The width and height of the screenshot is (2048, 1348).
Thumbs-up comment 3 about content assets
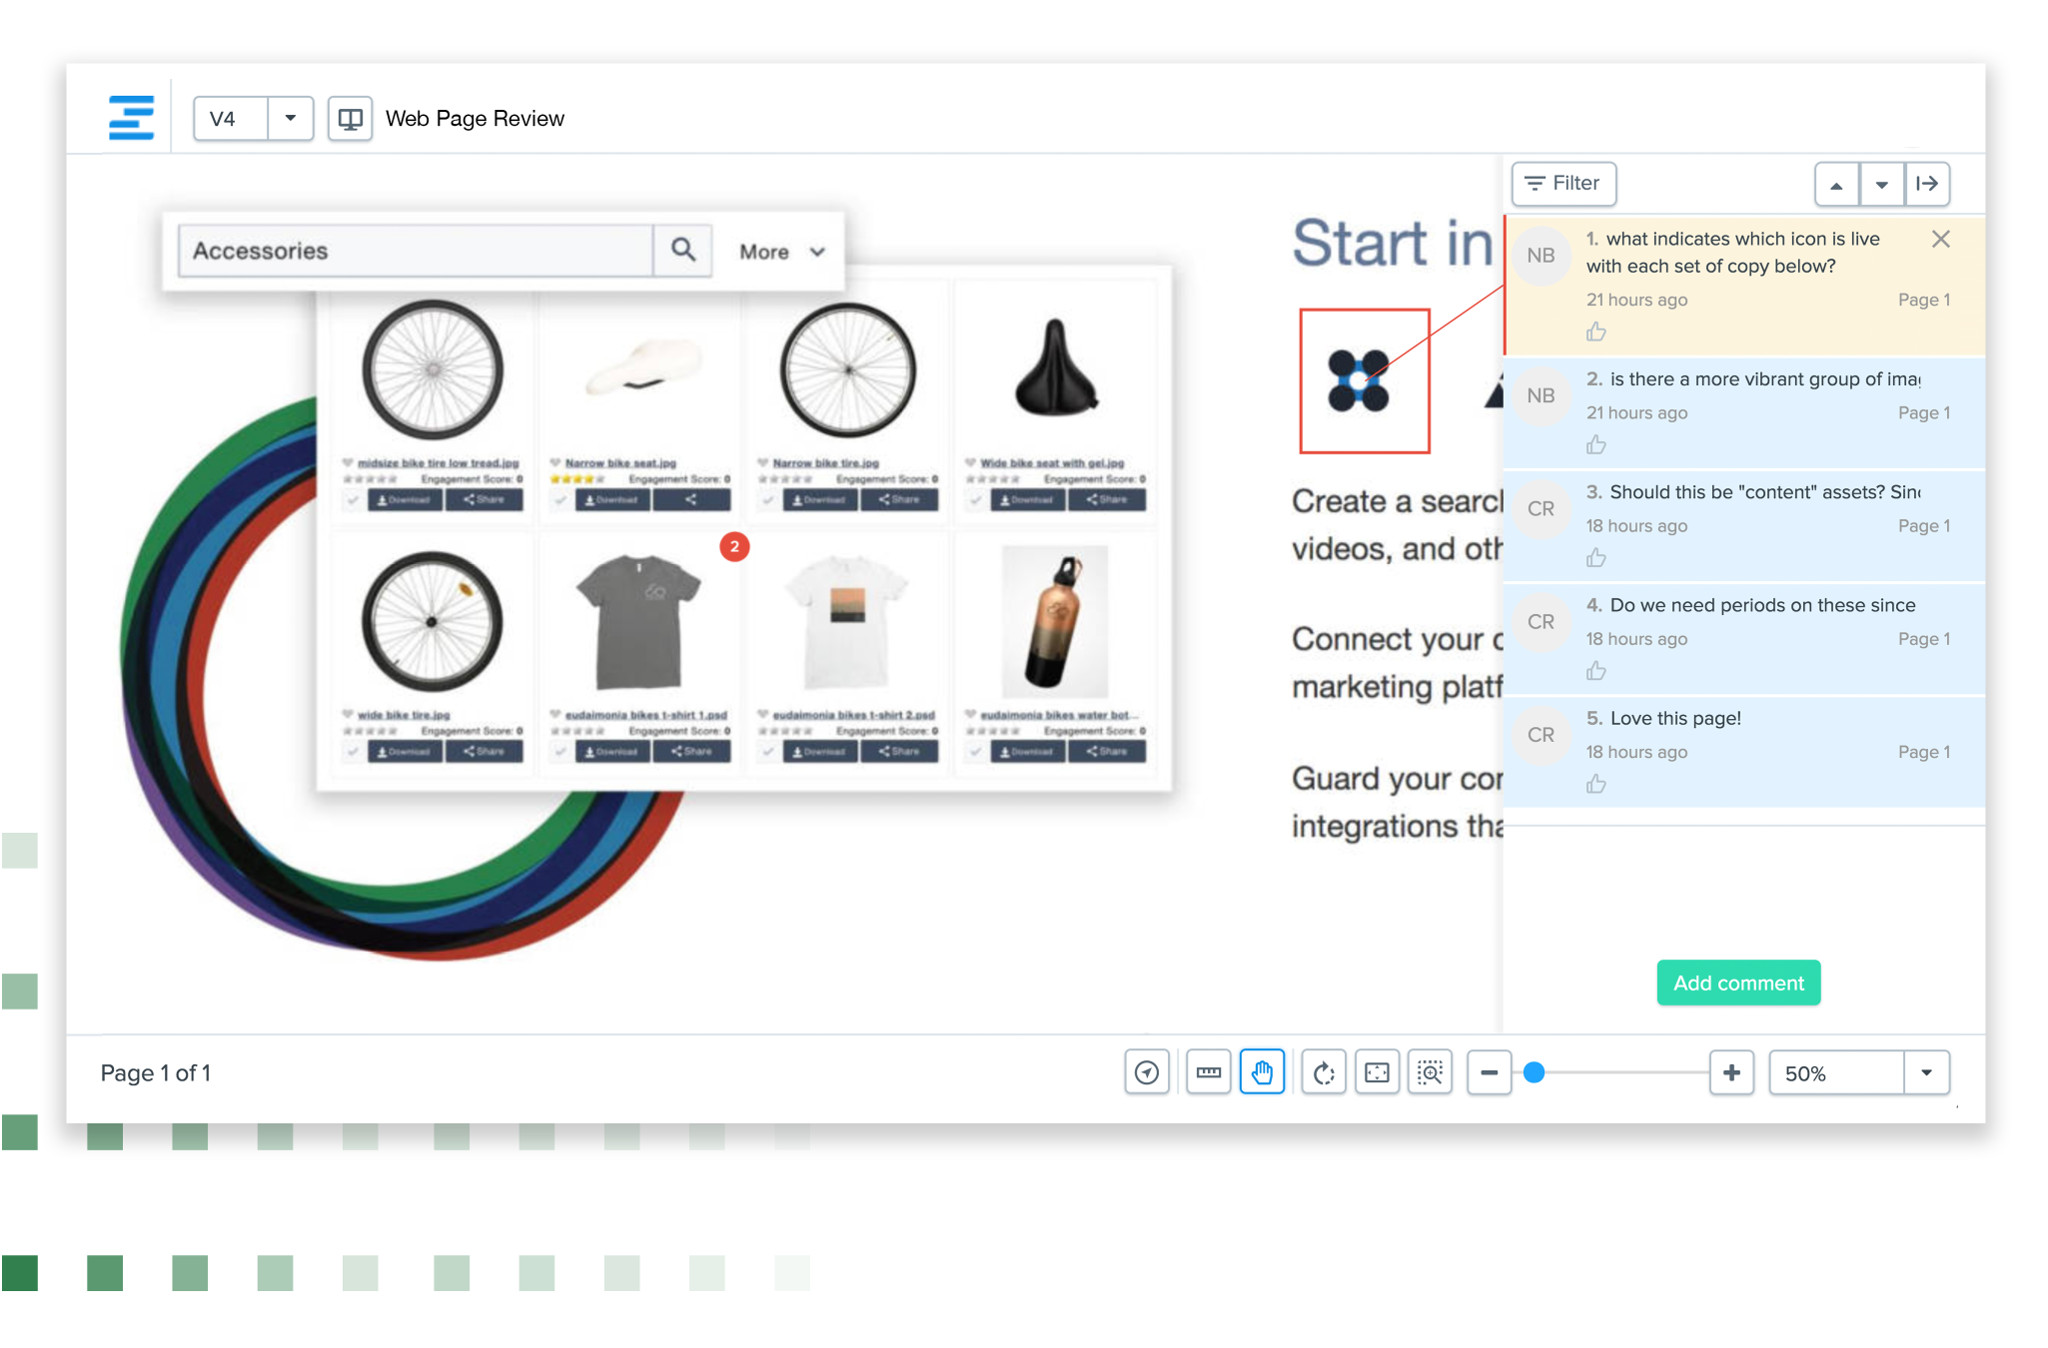pyautogui.click(x=1596, y=558)
